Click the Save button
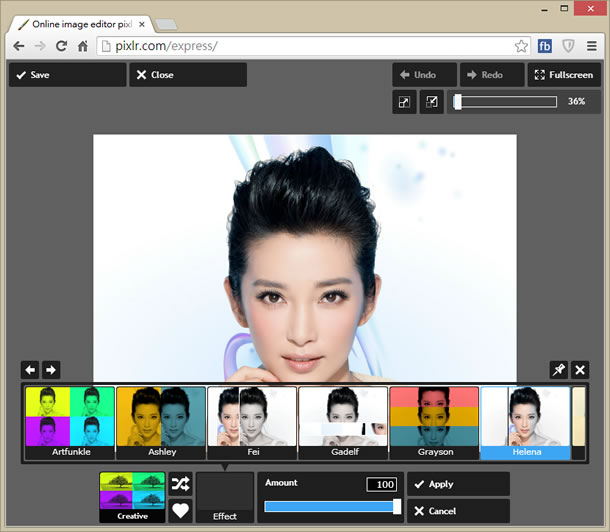The height and width of the screenshot is (532, 610). pos(67,75)
